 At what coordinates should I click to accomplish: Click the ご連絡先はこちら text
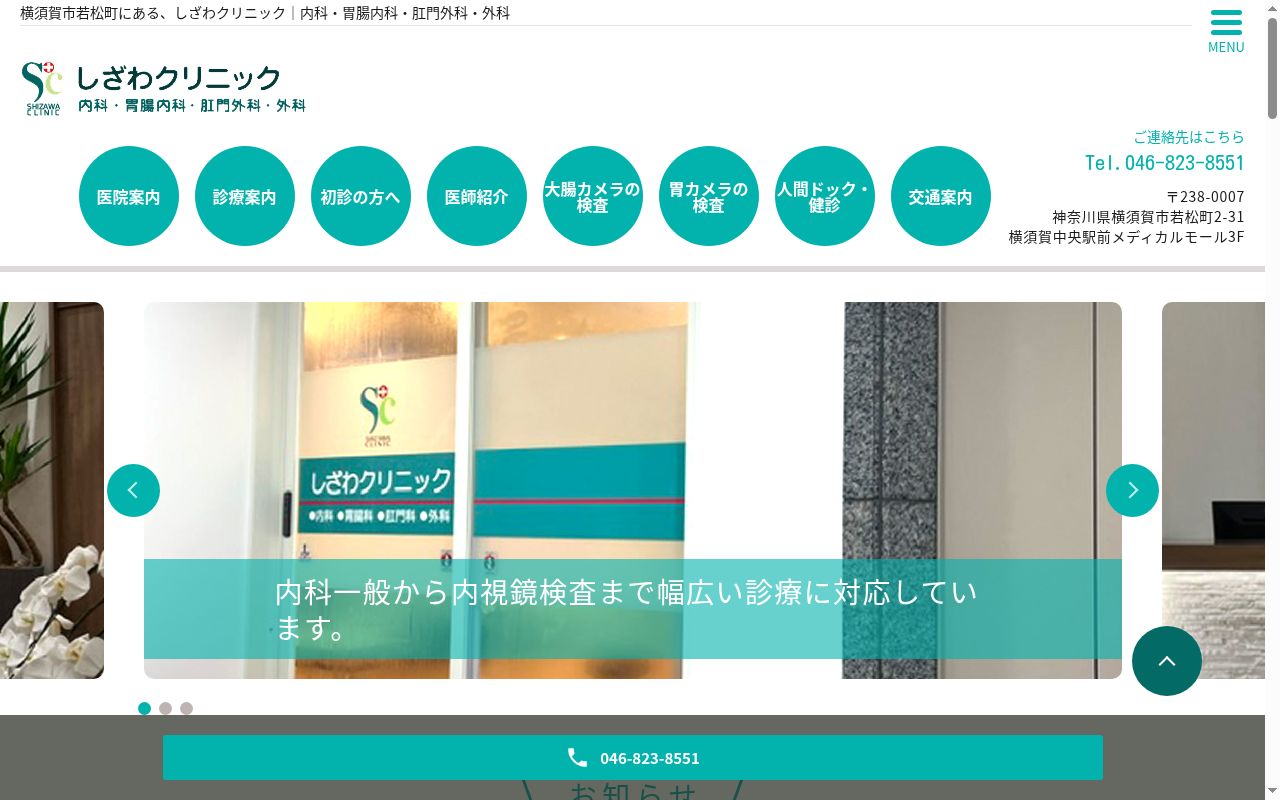point(1189,136)
